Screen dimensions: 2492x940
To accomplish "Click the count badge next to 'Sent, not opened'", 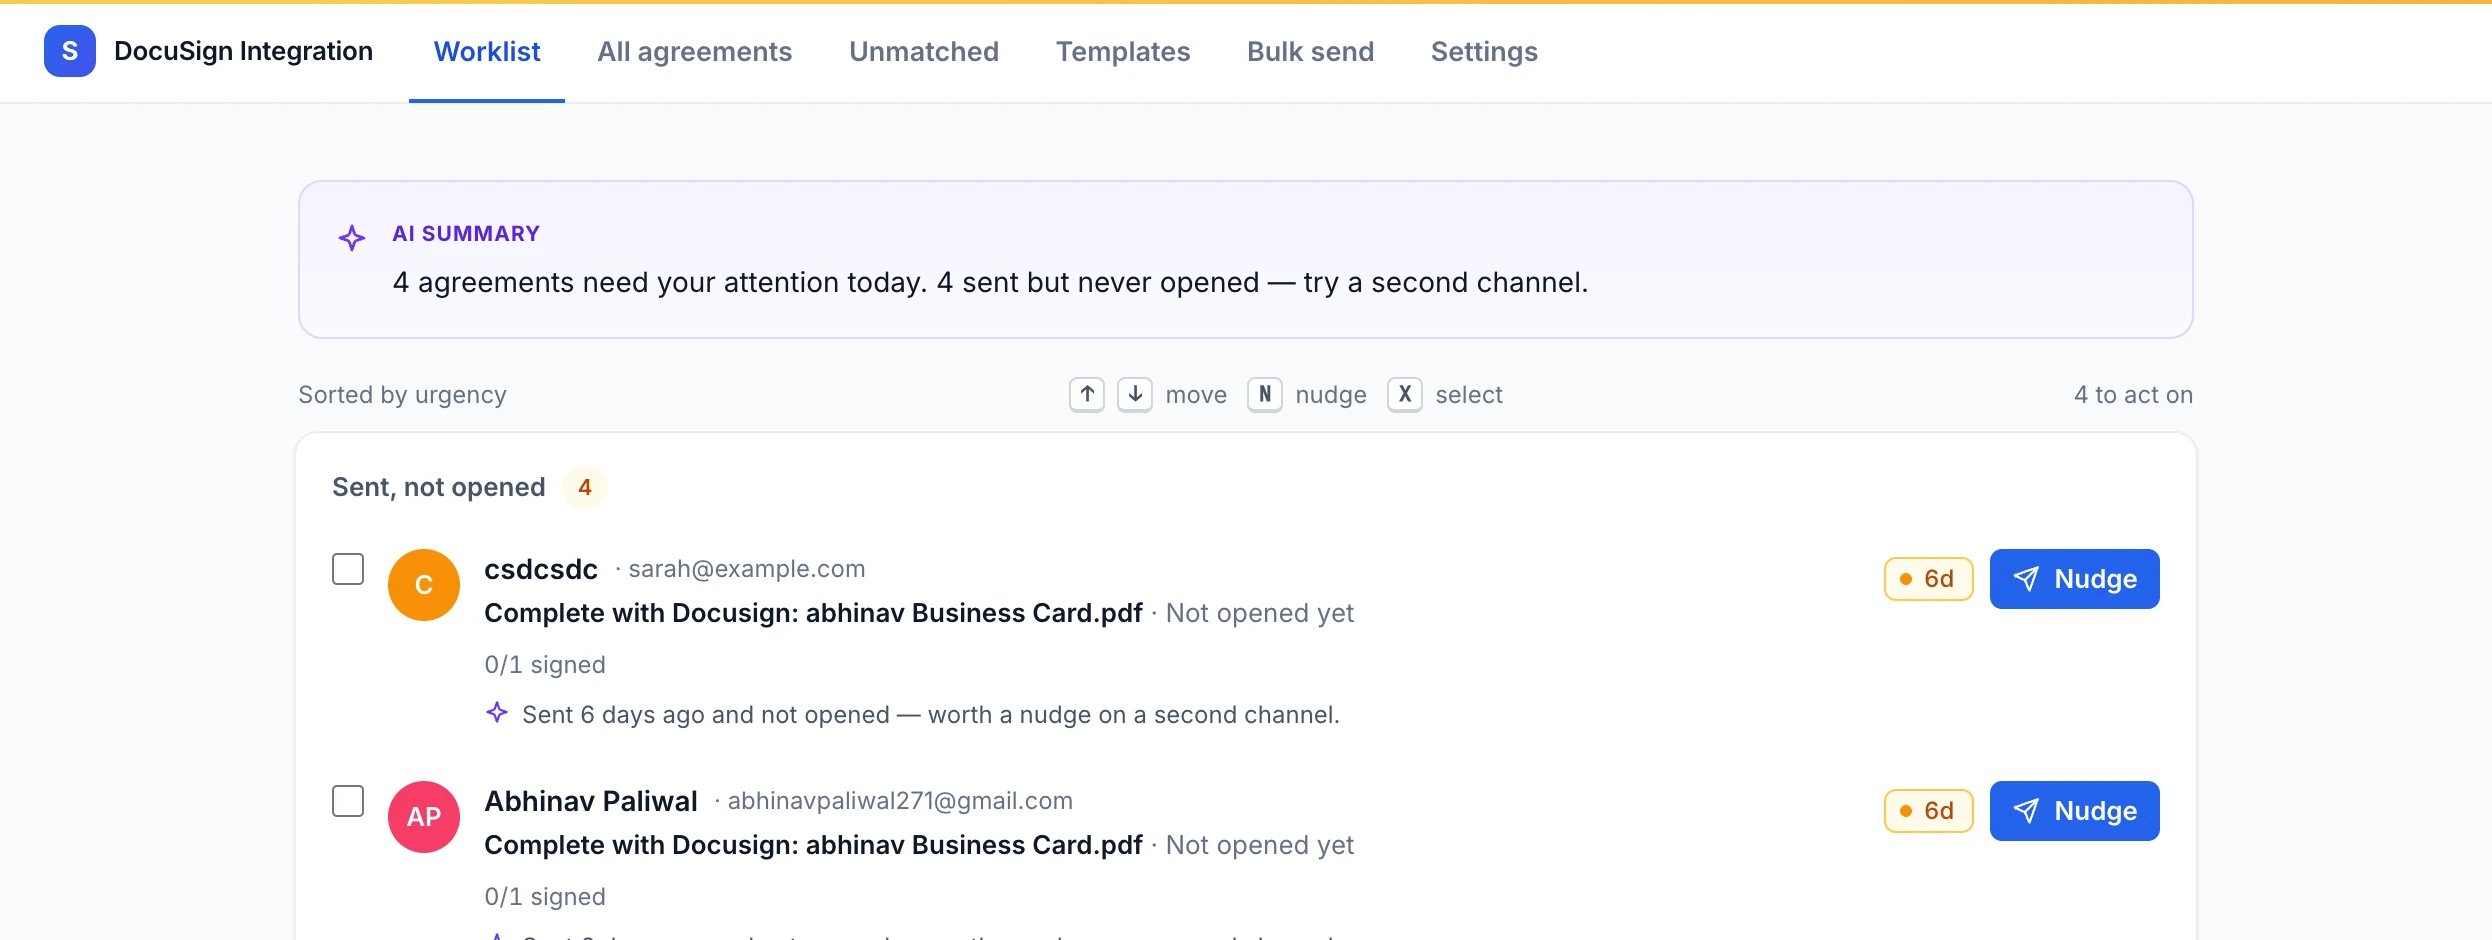I will tap(585, 487).
